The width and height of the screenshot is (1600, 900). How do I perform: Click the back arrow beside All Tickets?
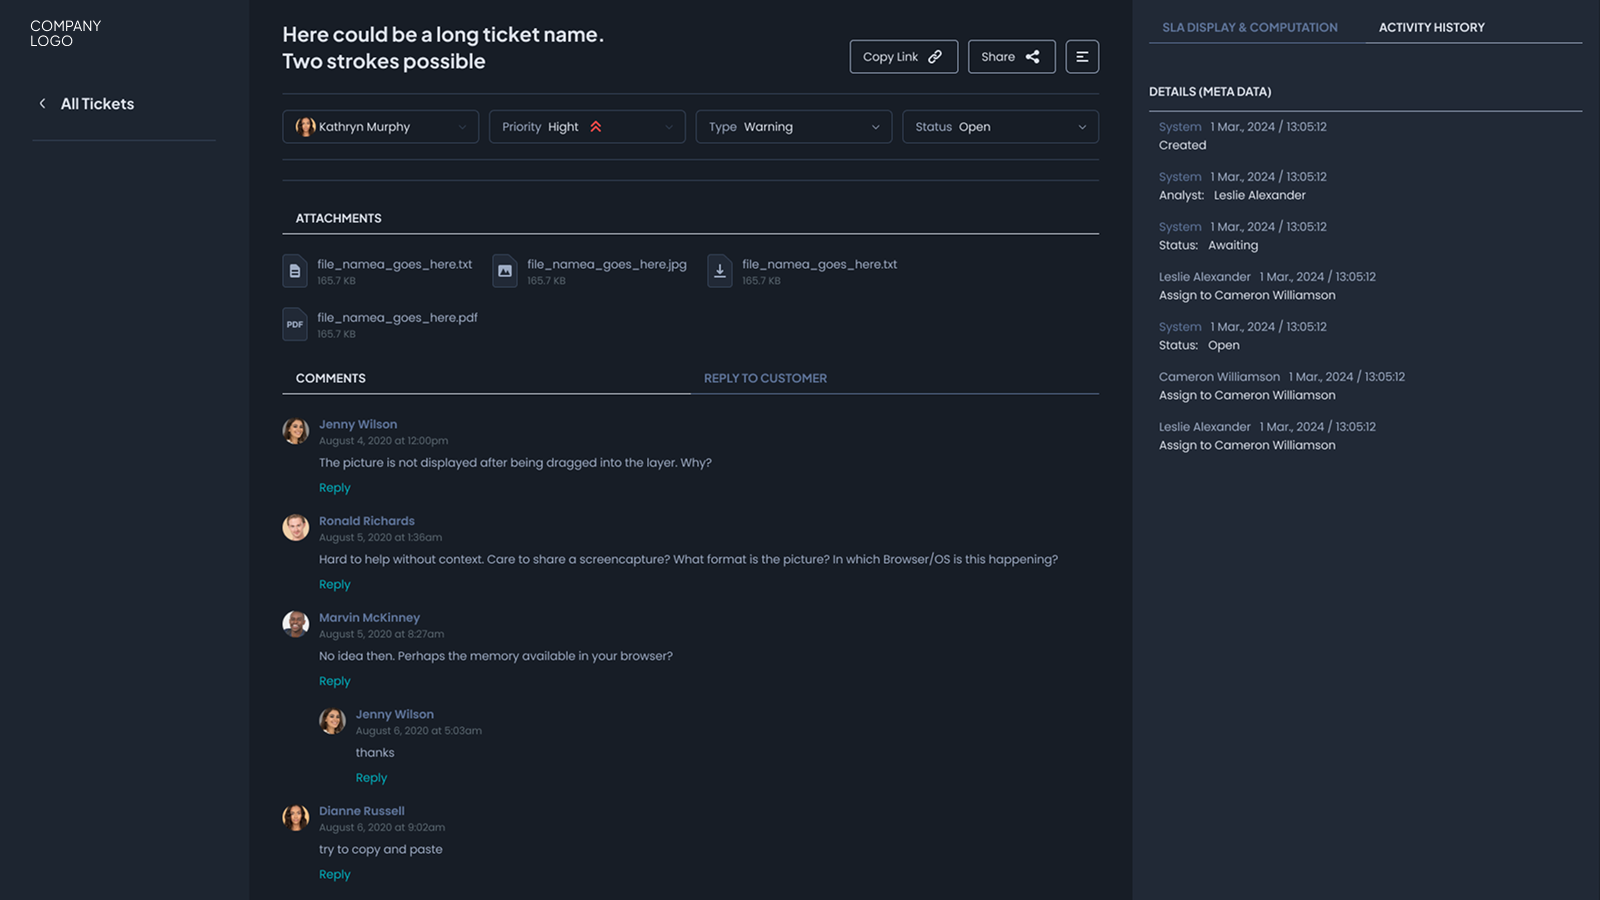(42, 104)
